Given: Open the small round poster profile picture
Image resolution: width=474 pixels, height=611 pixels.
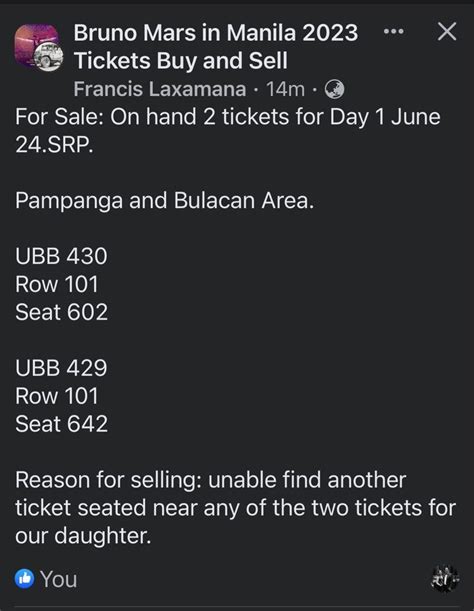Looking at the screenshot, I should (48, 57).
